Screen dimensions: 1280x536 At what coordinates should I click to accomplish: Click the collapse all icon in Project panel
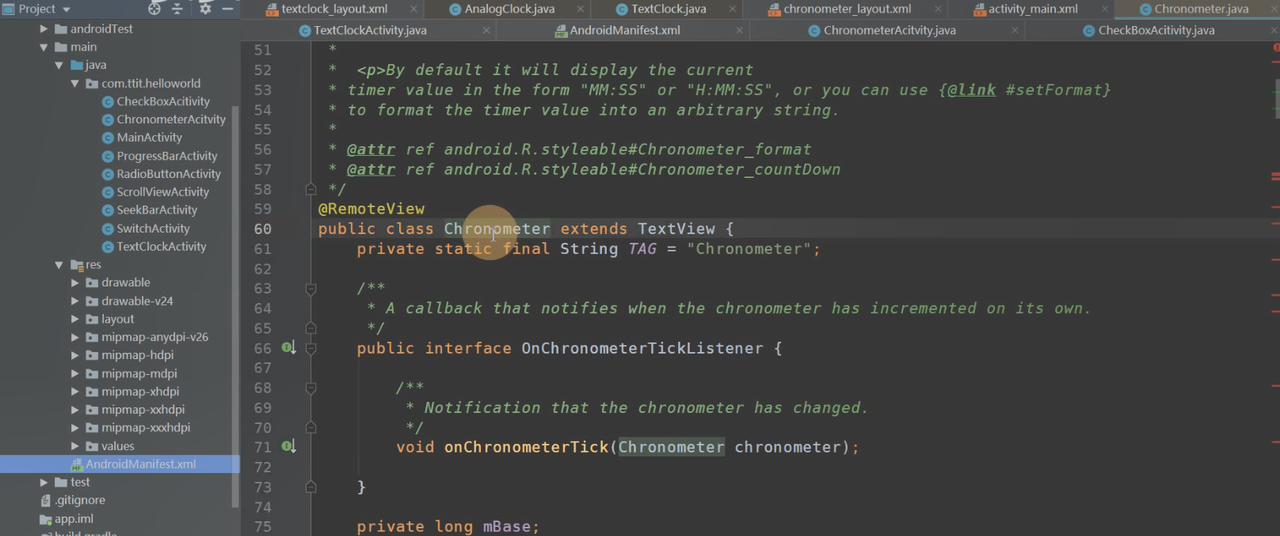click(x=179, y=9)
